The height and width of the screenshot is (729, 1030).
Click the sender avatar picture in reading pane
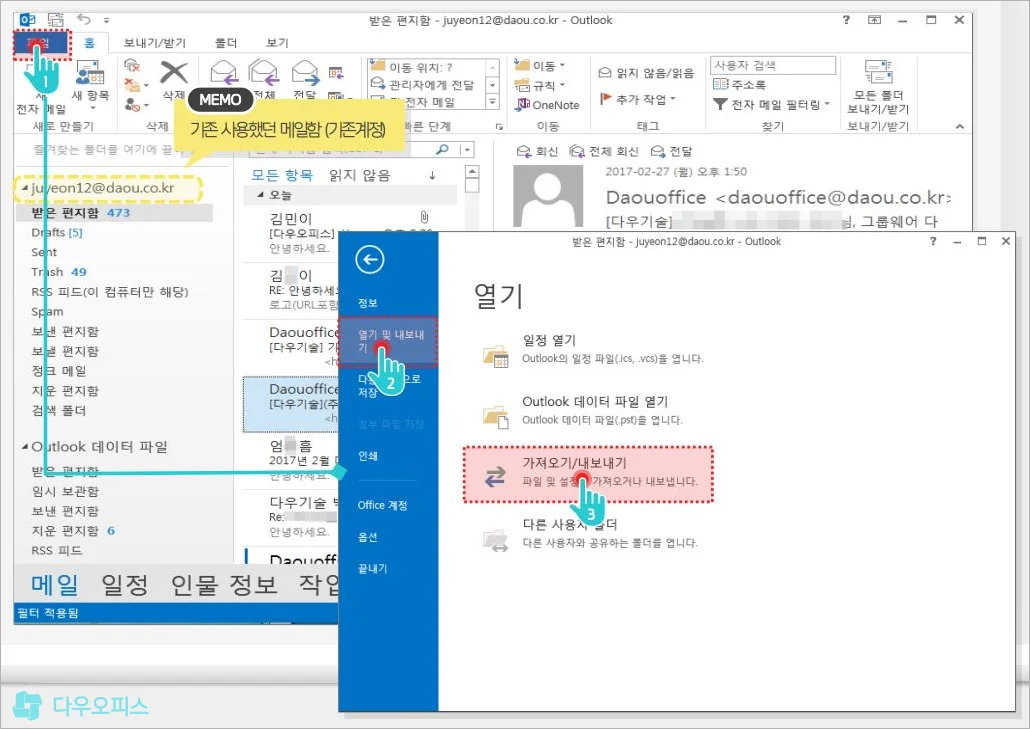click(x=548, y=196)
